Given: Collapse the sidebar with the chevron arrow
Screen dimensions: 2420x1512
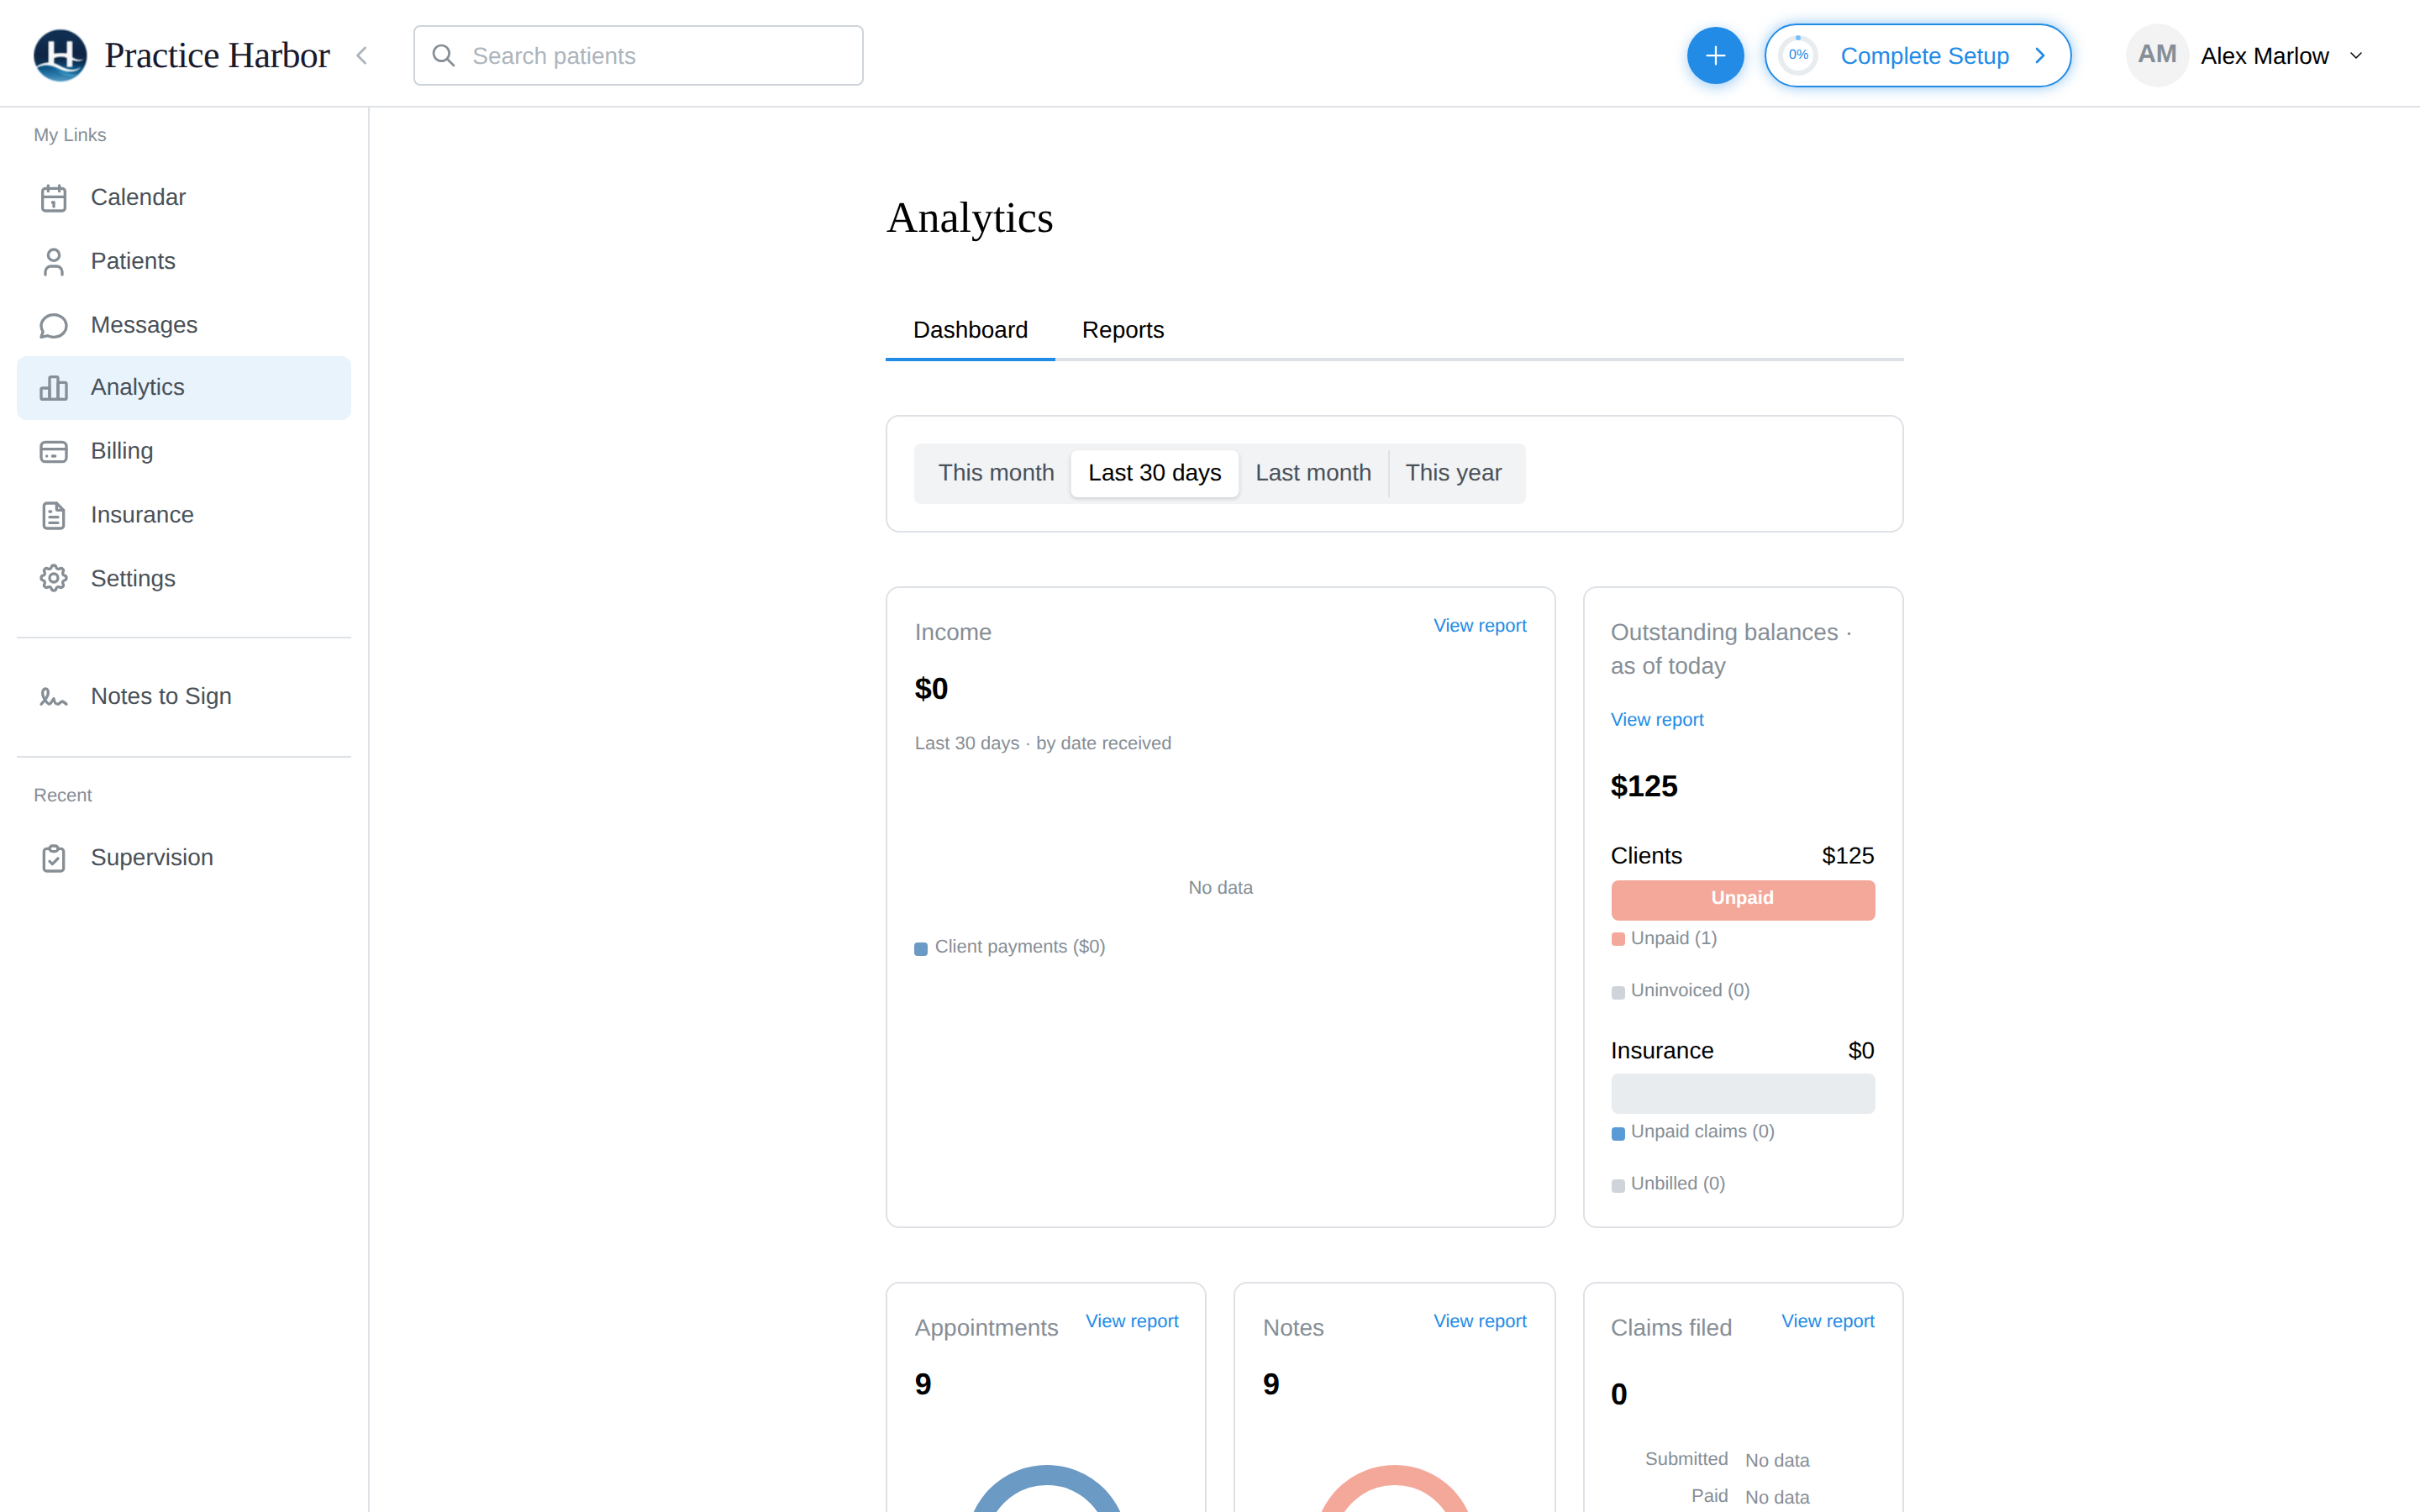Looking at the screenshot, I should [362, 56].
